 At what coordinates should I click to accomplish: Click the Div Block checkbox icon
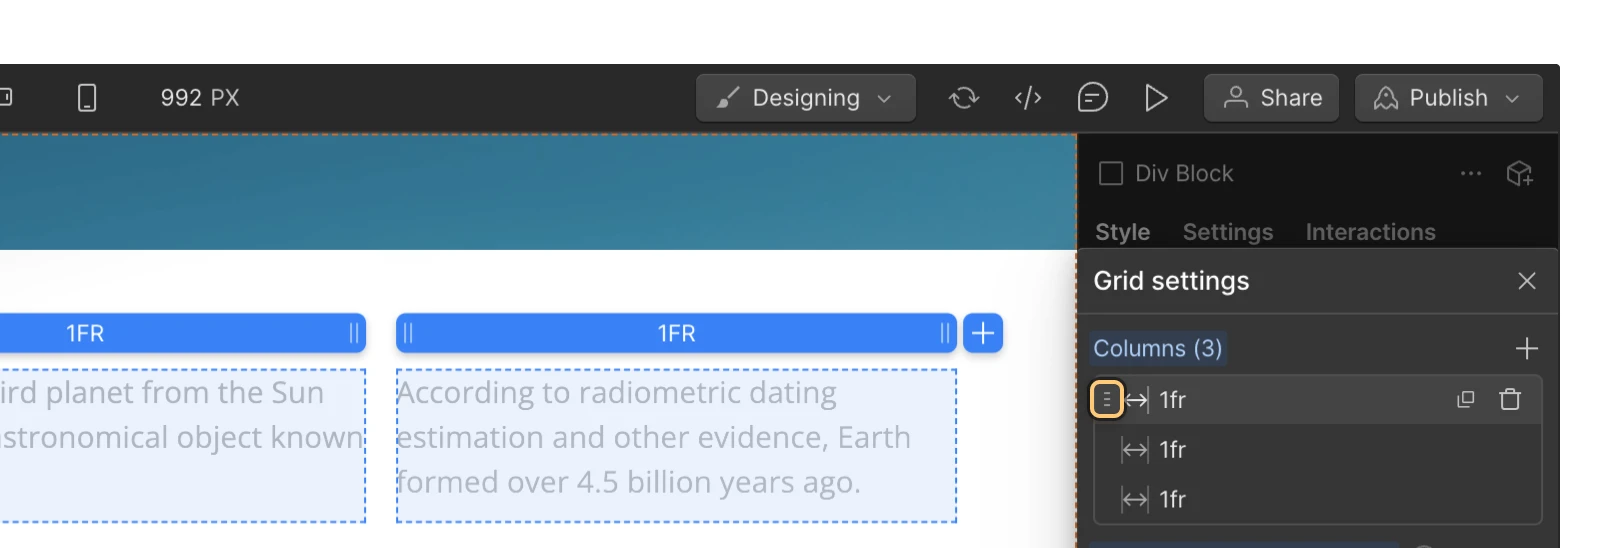click(1110, 174)
